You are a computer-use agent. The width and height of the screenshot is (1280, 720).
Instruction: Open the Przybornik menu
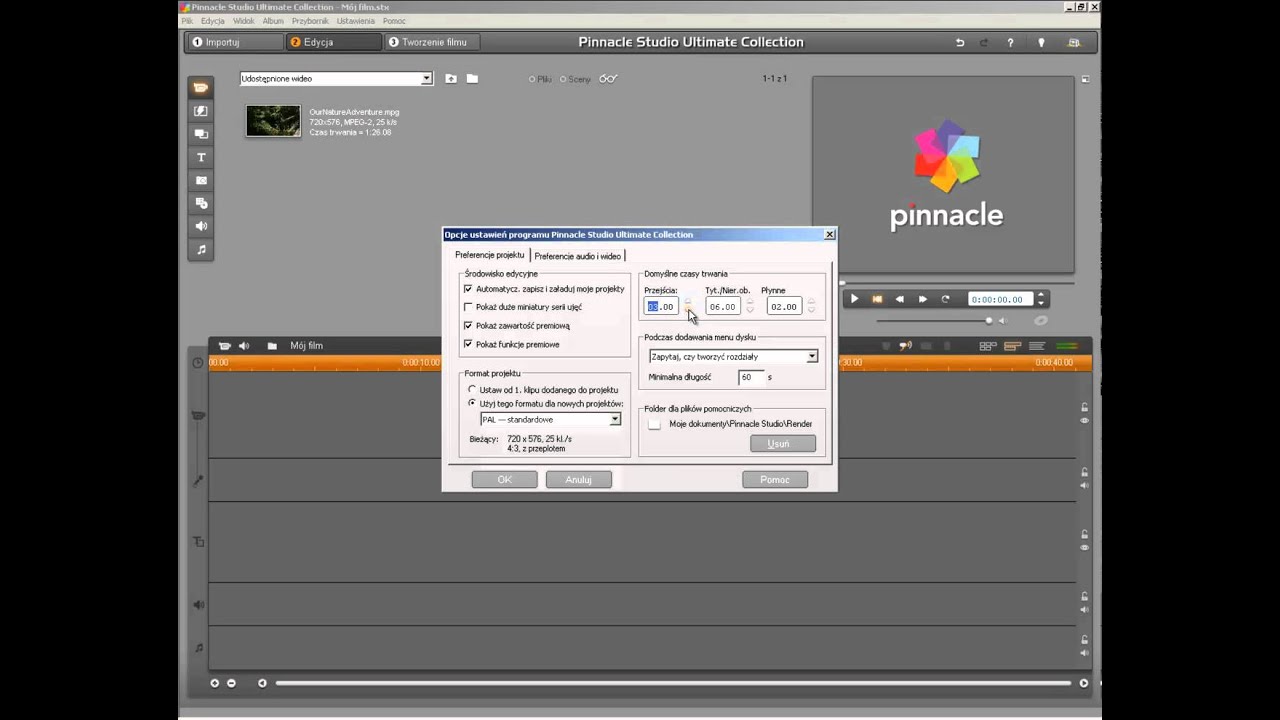click(310, 21)
